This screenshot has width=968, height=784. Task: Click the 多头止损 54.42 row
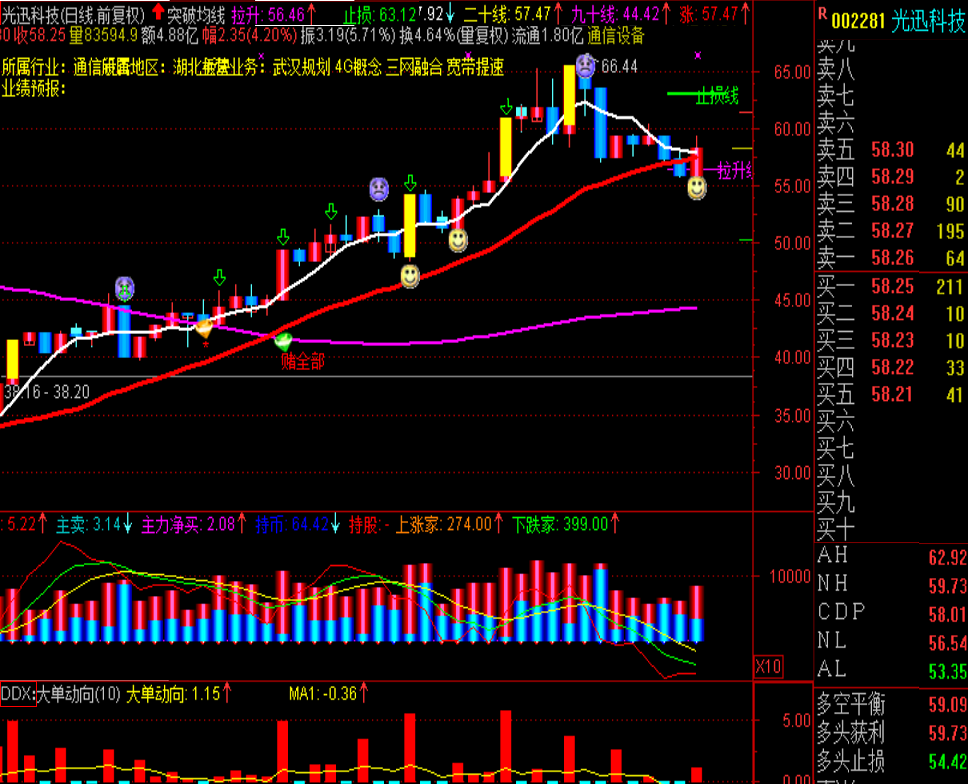pyautogui.click(x=891, y=762)
